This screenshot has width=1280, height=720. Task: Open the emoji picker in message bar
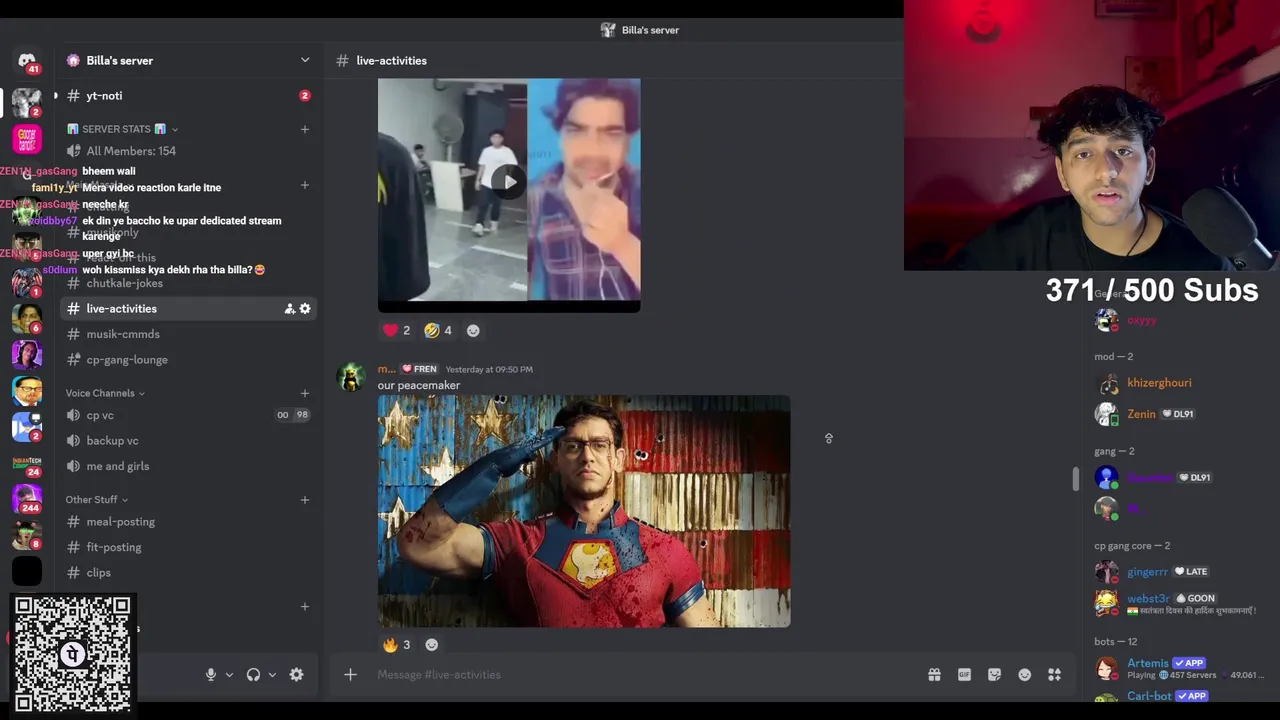click(x=1024, y=675)
